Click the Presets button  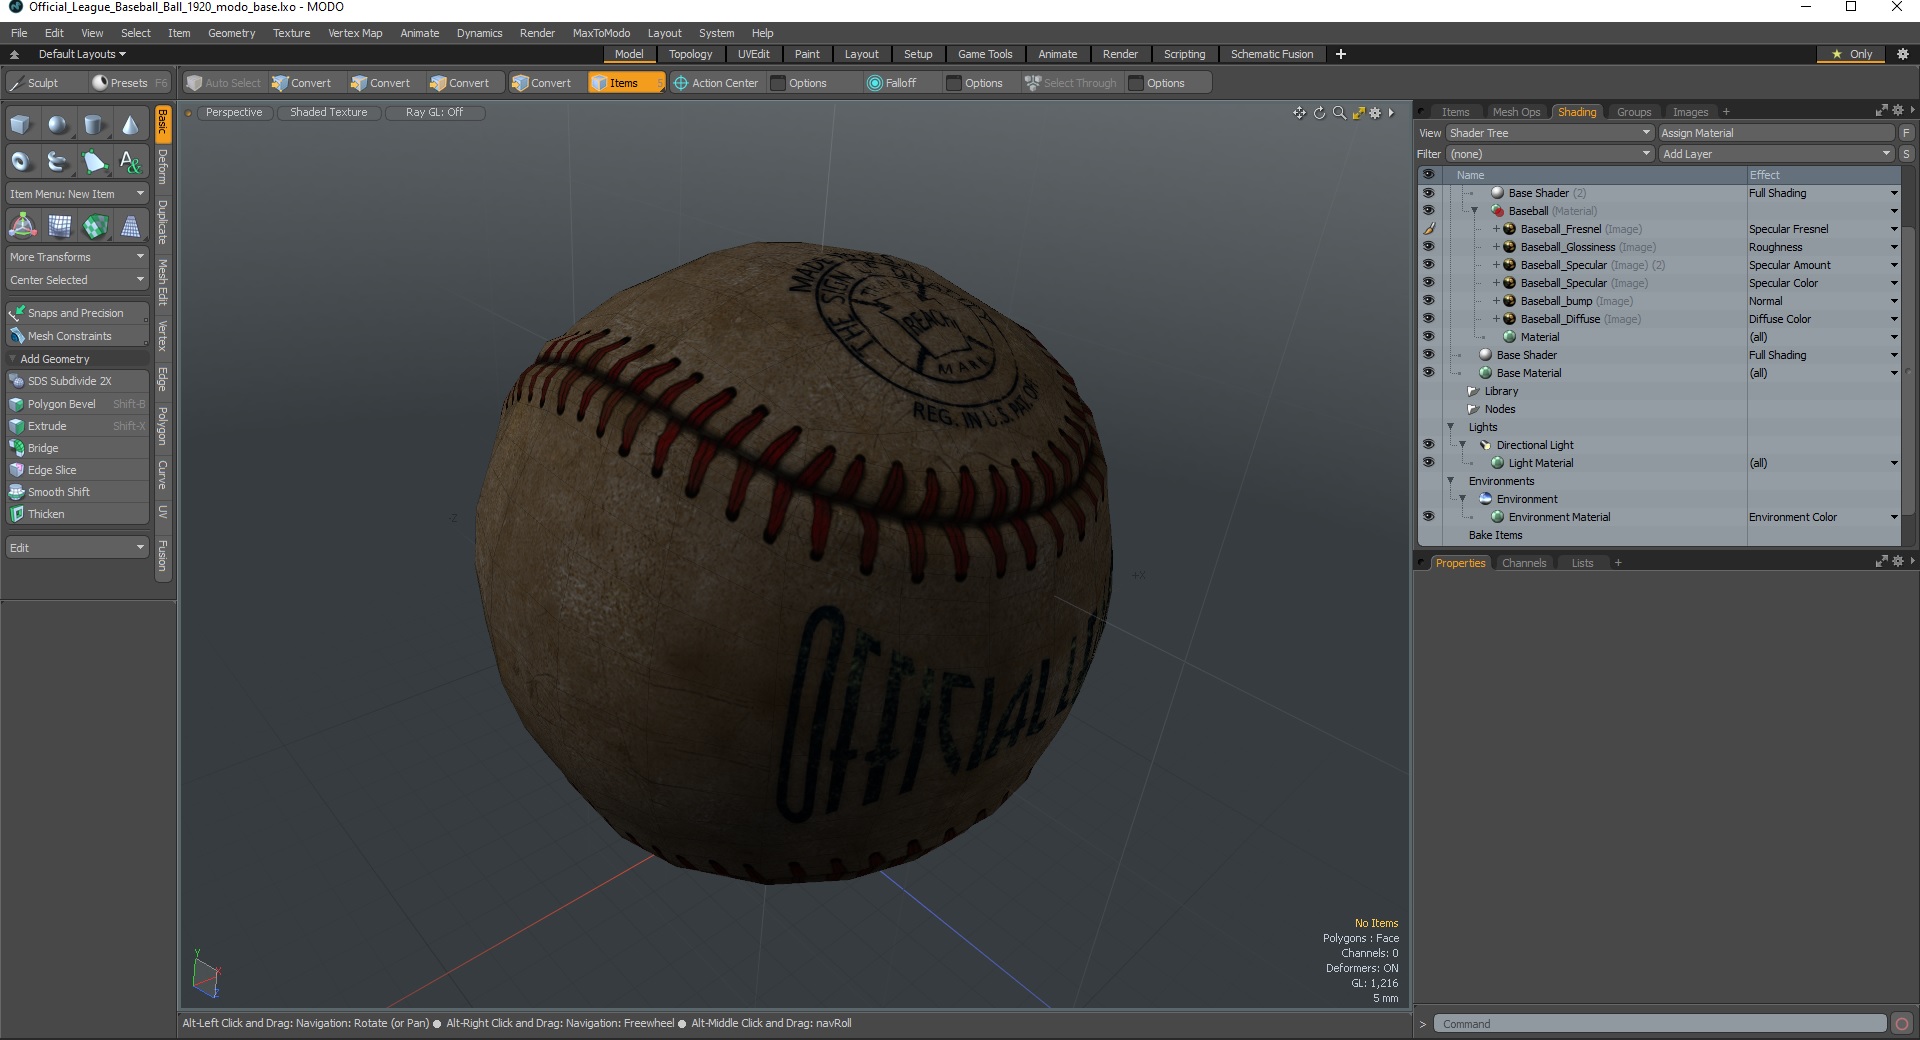pos(129,83)
